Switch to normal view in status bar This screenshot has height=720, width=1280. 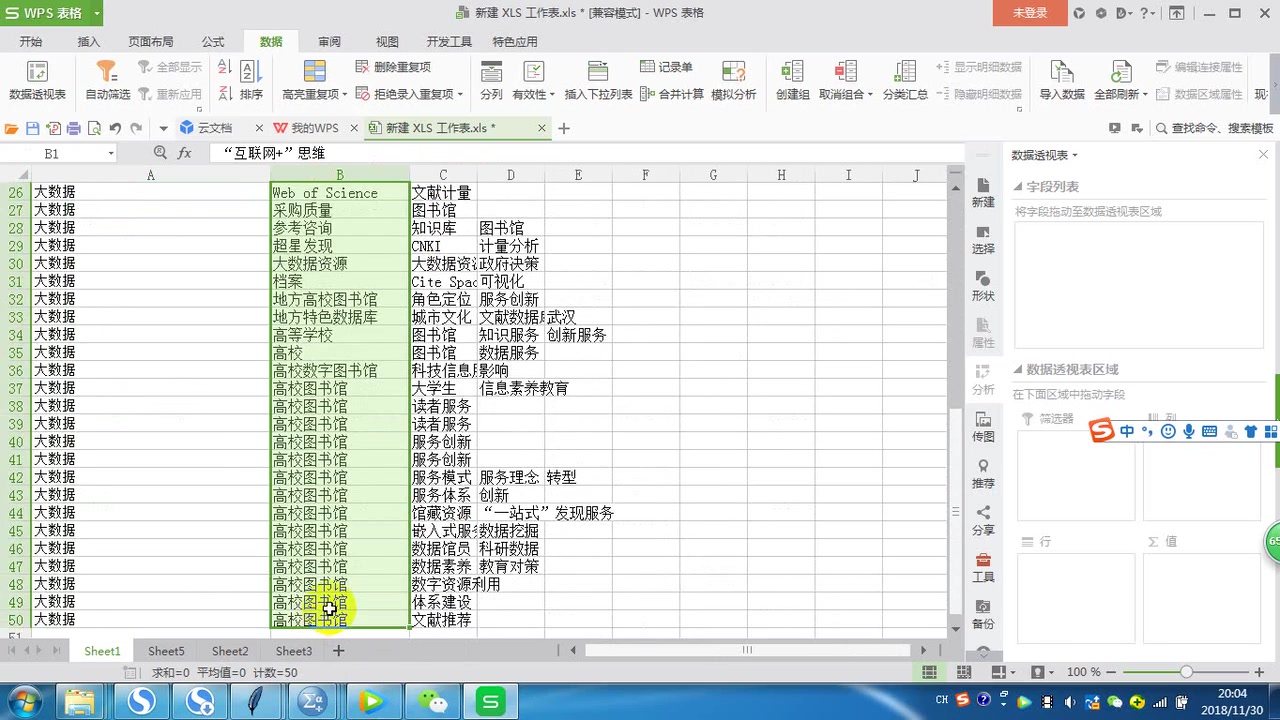[929, 672]
